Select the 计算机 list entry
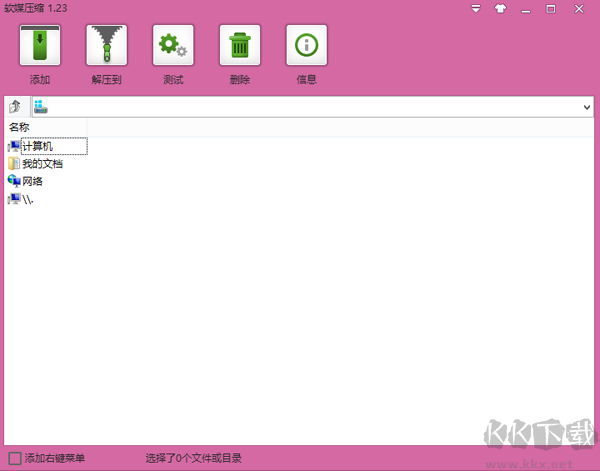This screenshot has height=471, width=600. [x=37, y=146]
